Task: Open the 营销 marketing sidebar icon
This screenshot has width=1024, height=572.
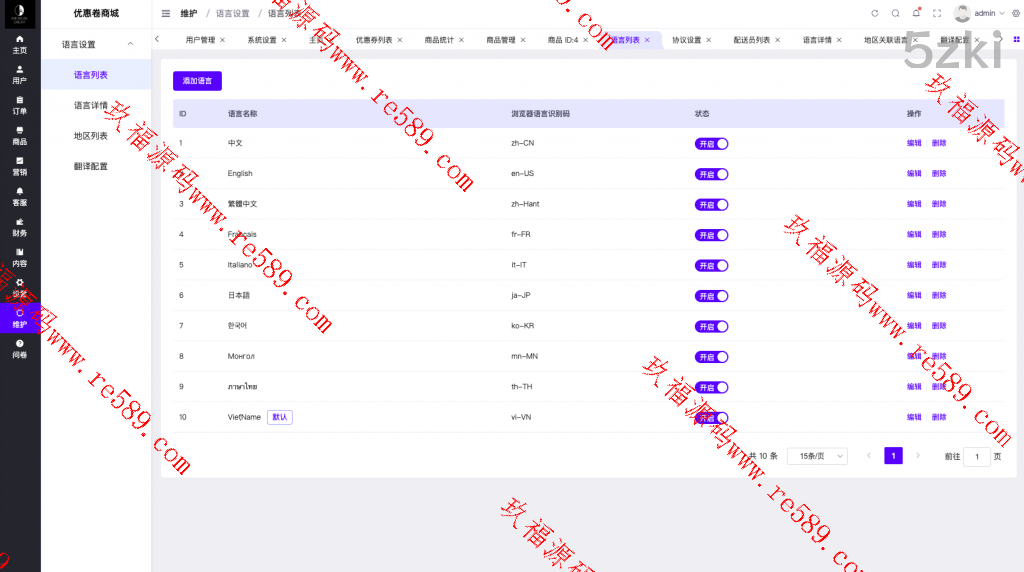Action: (20, 167)
